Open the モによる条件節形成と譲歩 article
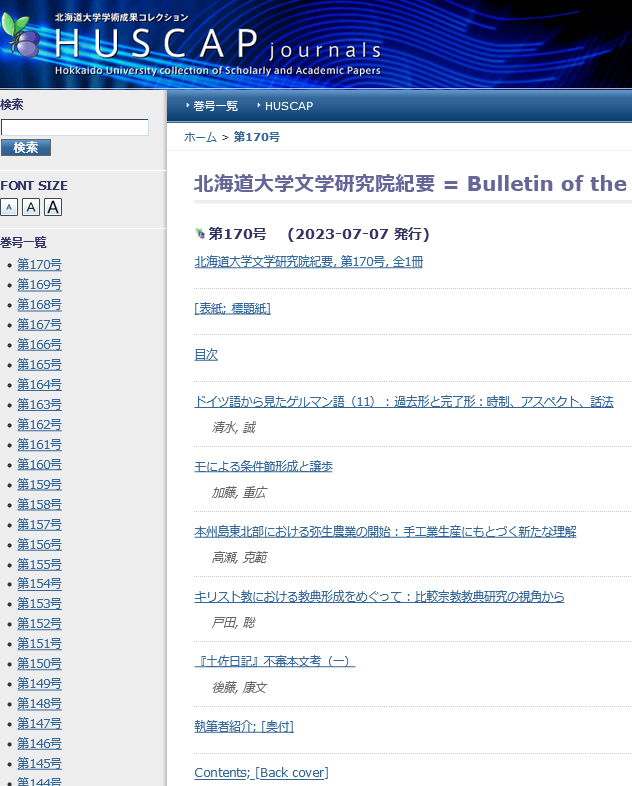 pos(264,466)
